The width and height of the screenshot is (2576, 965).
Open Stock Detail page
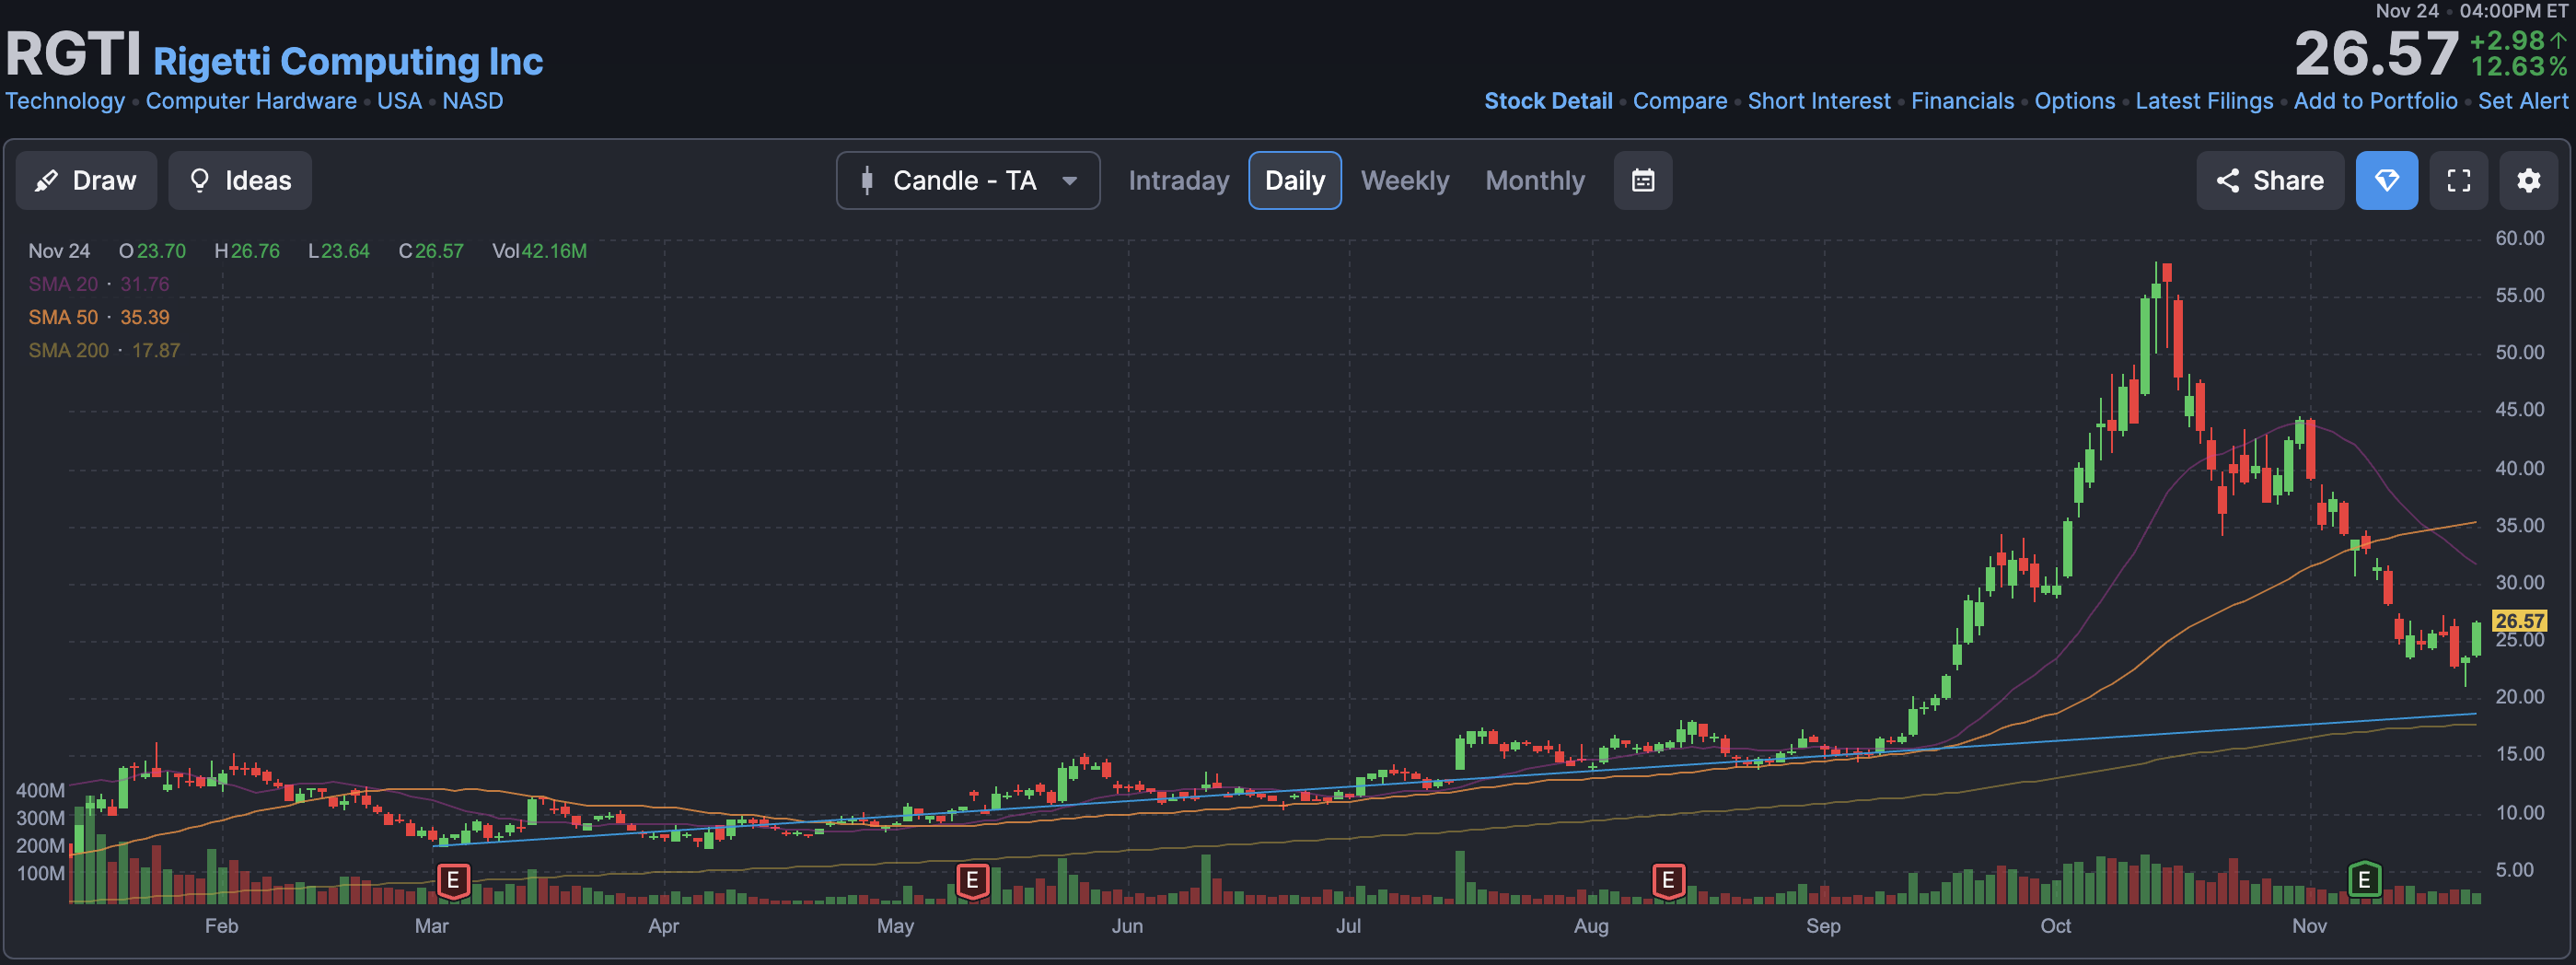[1548, 101]
